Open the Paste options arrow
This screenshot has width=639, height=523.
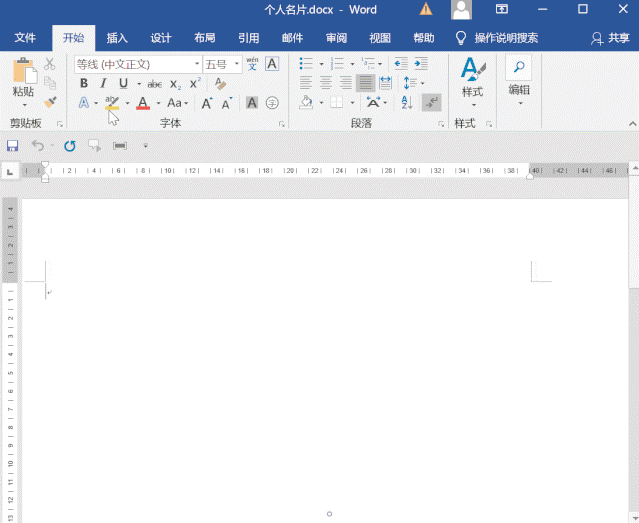24,105
